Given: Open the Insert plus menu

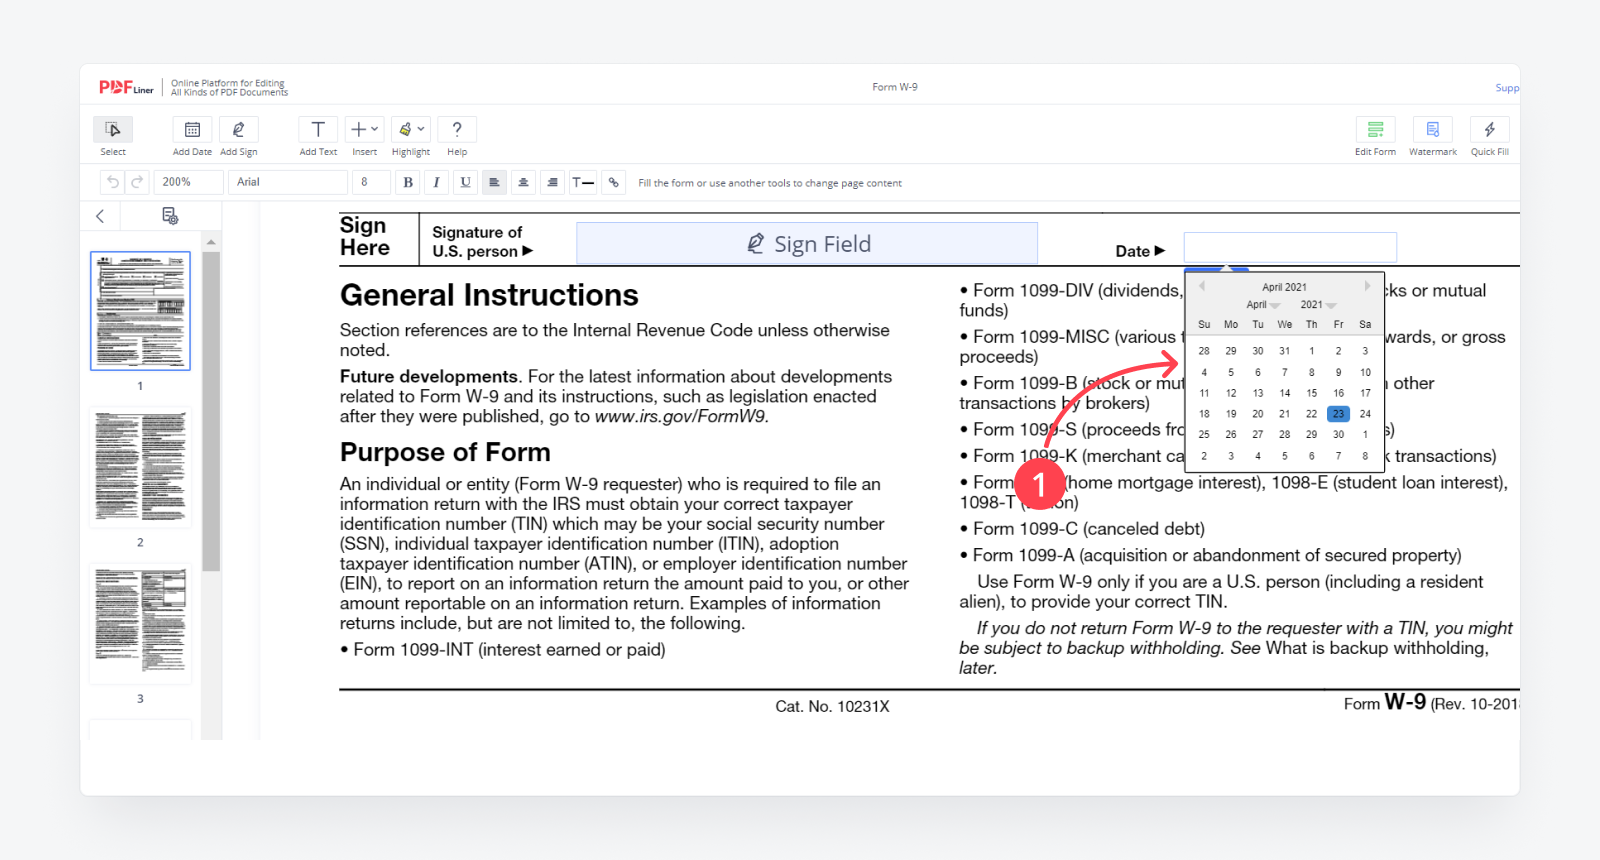Looking at the screenshot, I should point(364,129).
